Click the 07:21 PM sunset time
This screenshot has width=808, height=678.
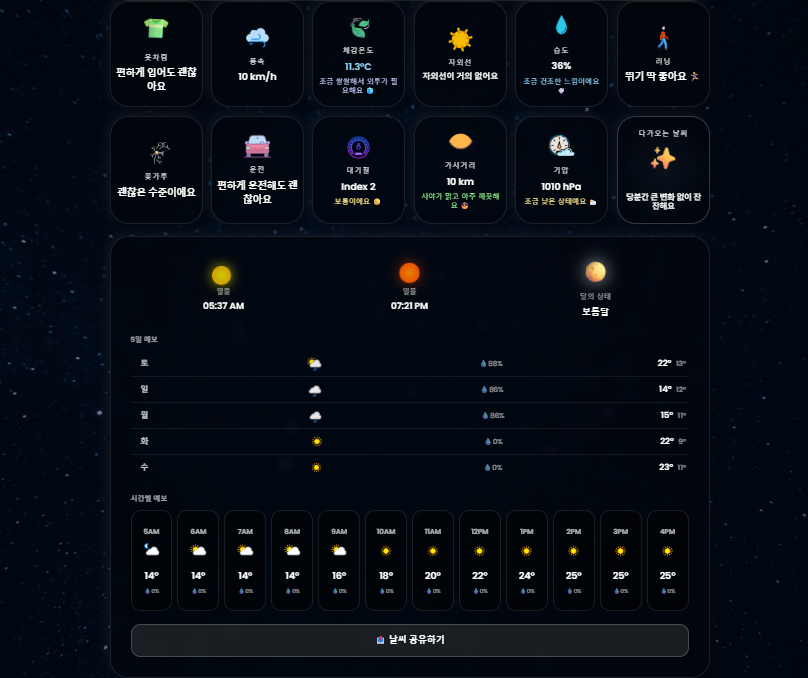pyautogui.click(x=409, y=306)
